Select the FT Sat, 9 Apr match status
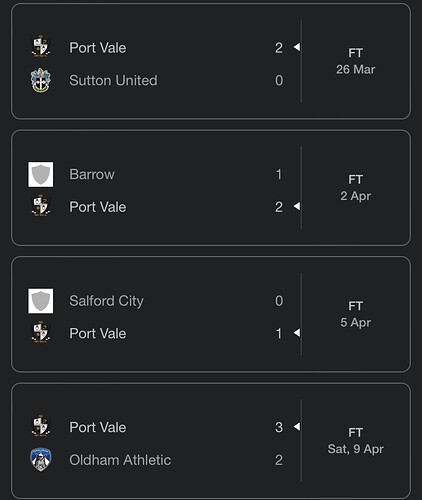 coord(356,441)
